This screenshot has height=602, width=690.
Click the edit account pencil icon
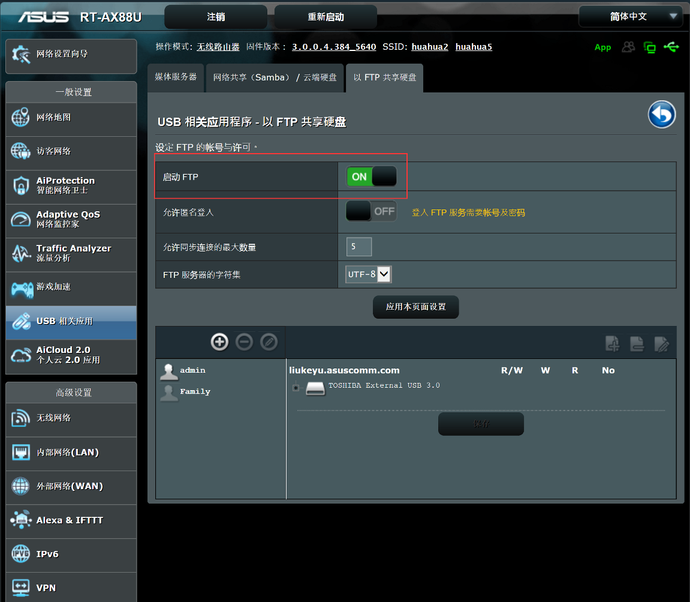268,342
